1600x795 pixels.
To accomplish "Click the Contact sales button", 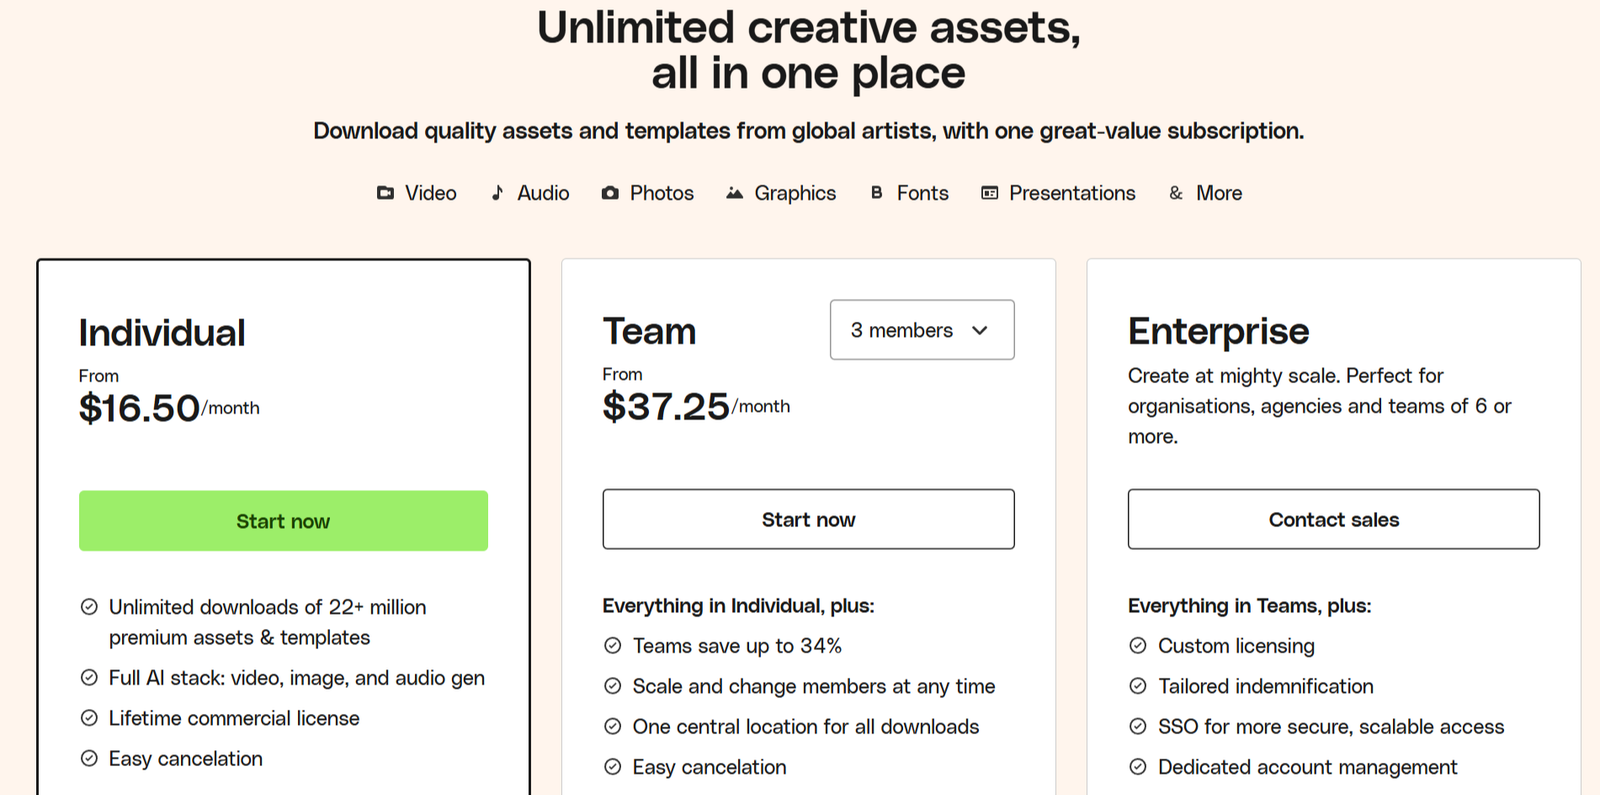I will (x=1333, y=520).
